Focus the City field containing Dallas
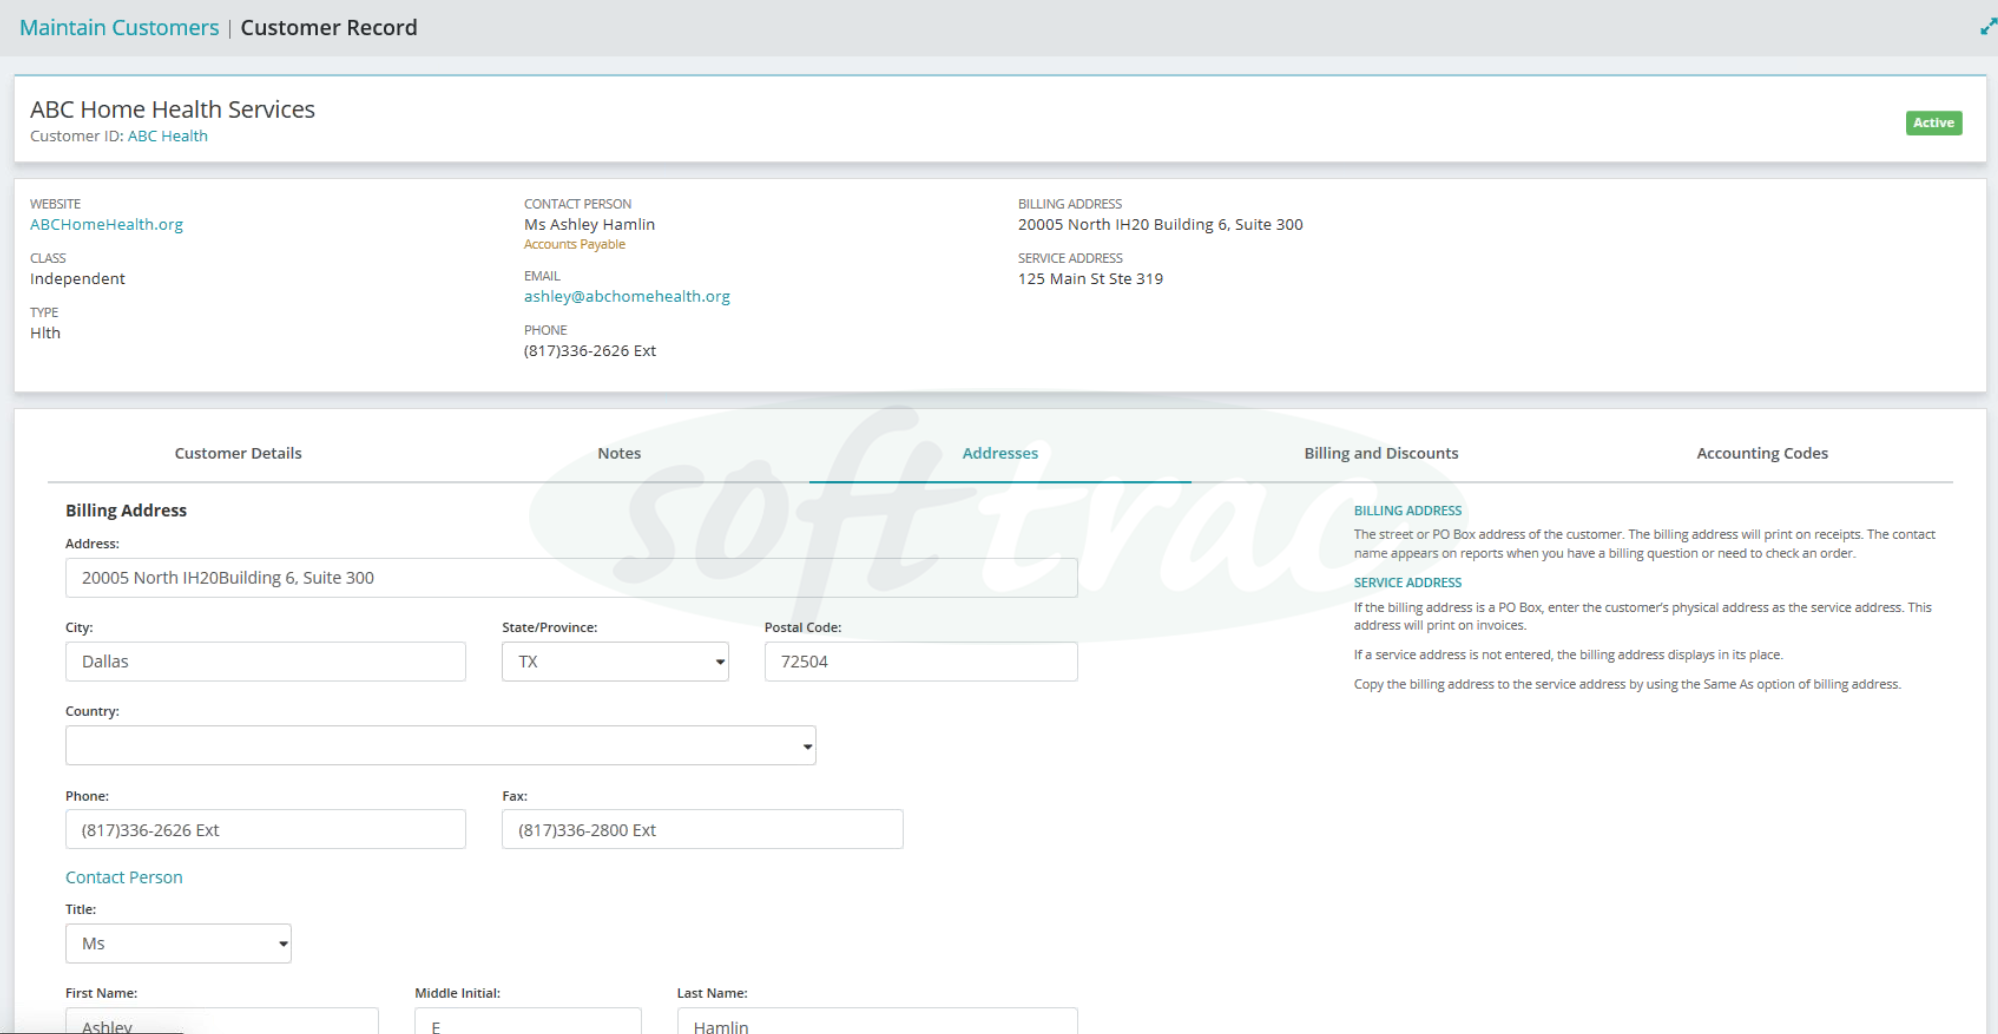This screenshot has width=1998, height=1034. [266, 662]
